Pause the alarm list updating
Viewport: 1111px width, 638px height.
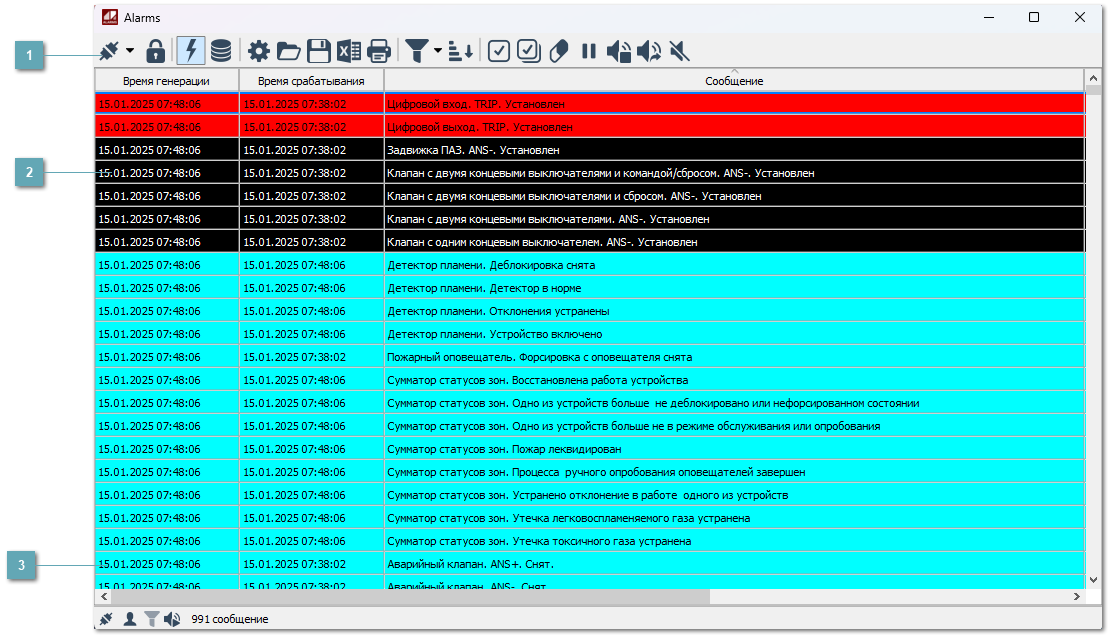coord(589,50)
